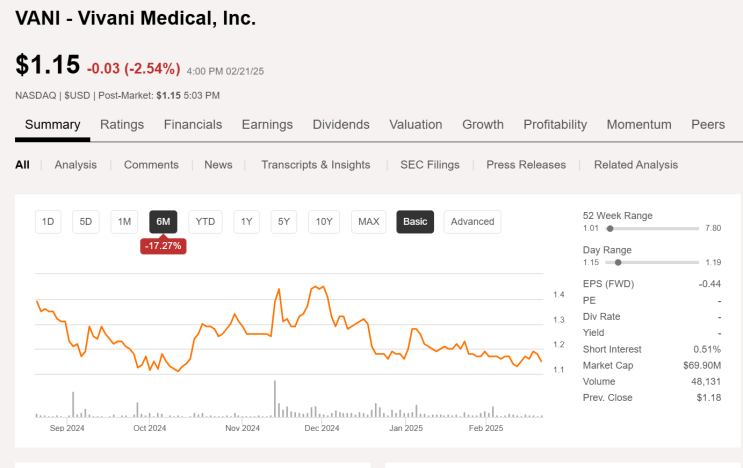Image resolution: width=743 pixels, height=468 pixels.
Task: View the Momentum tab
Action: [639, 125]
